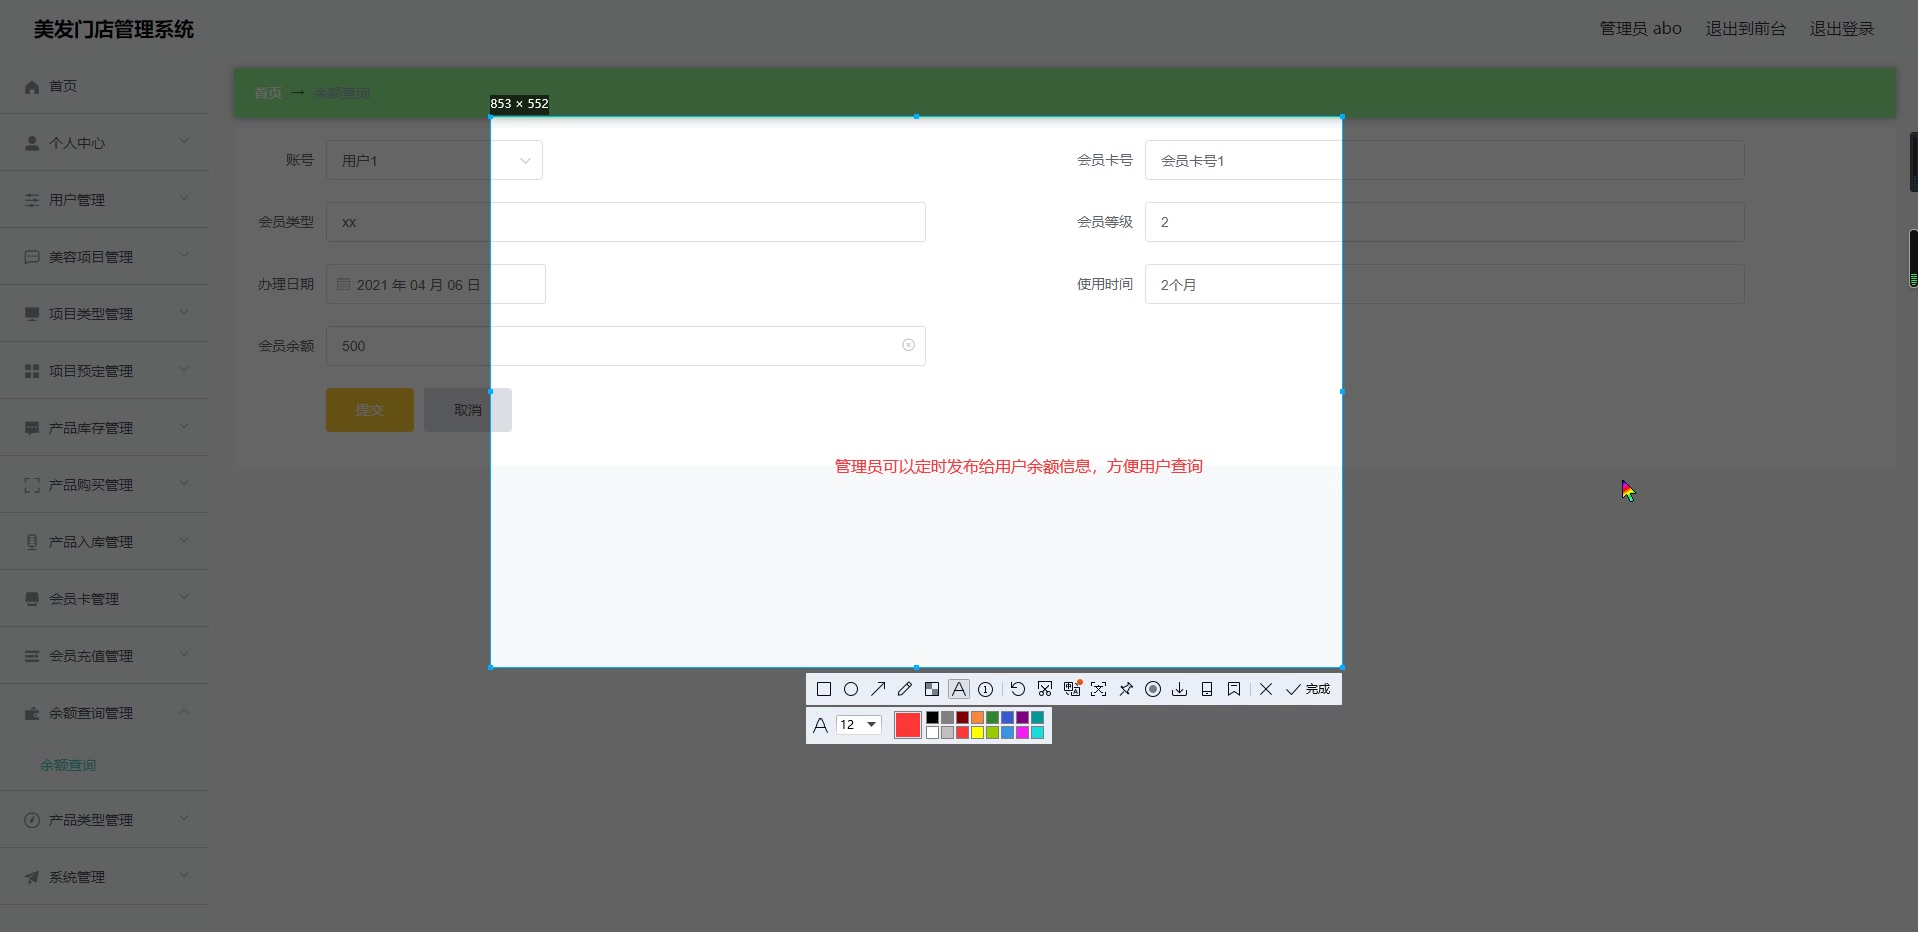Pin the screenshot to the screen

click(x=1126, y=689)
